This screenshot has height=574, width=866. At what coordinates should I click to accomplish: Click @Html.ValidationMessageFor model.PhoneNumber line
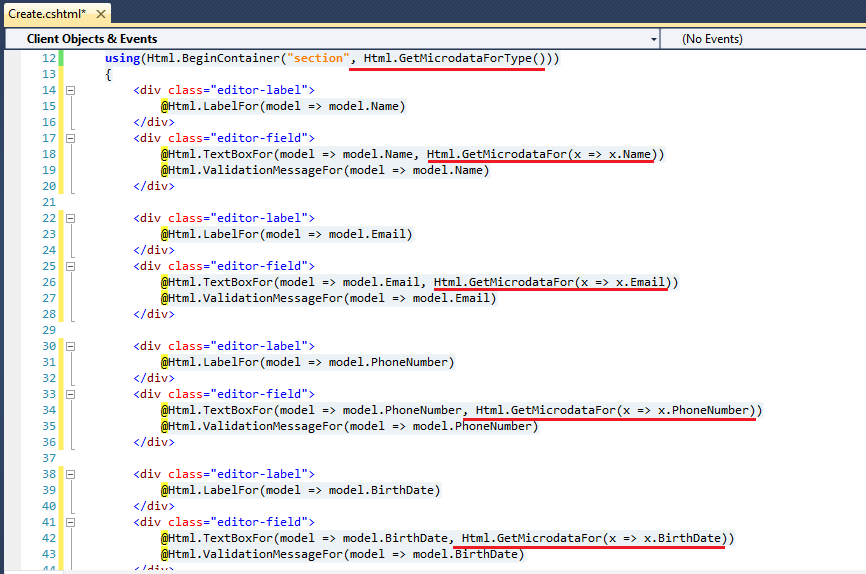[350, 426]
